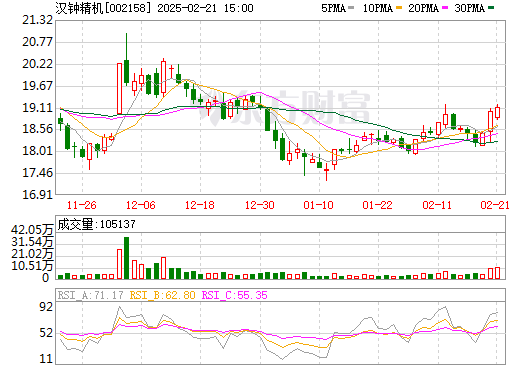Select the 12-06 date axis label
520x365 pixels.
(x=141, y=205)
